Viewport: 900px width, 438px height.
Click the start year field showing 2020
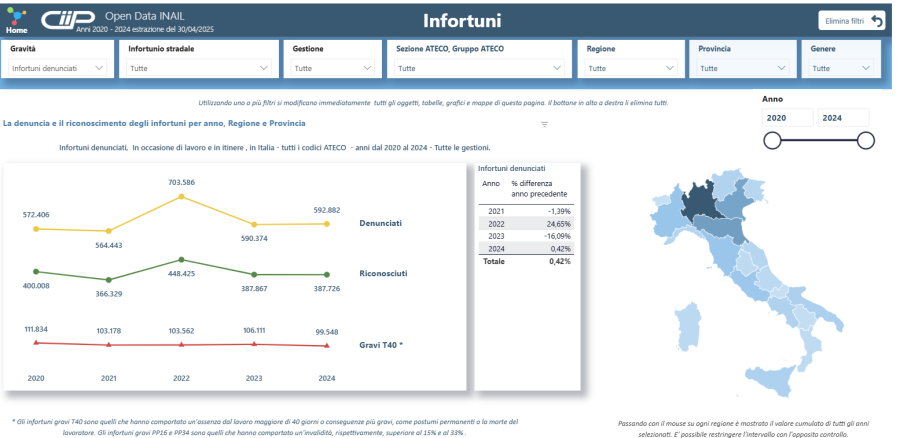(786, 118)
